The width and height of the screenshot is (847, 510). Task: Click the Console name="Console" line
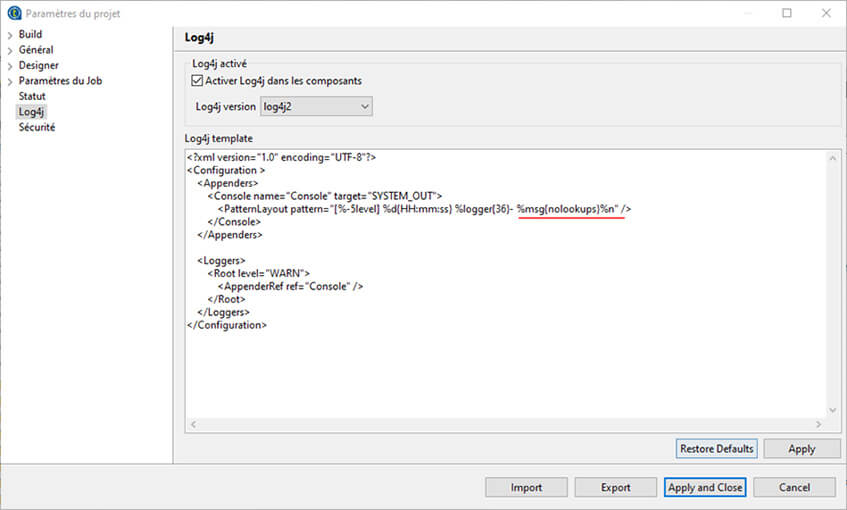[325, 196]
